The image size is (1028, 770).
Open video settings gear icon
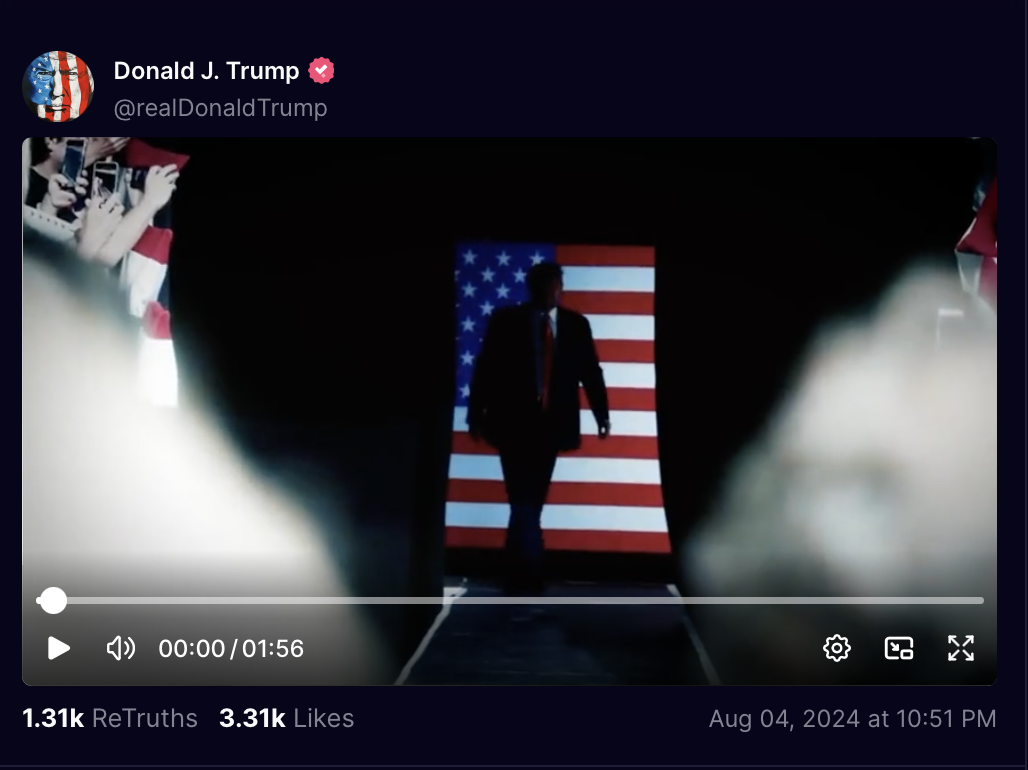pyautogui.click(x=837, y=648)
